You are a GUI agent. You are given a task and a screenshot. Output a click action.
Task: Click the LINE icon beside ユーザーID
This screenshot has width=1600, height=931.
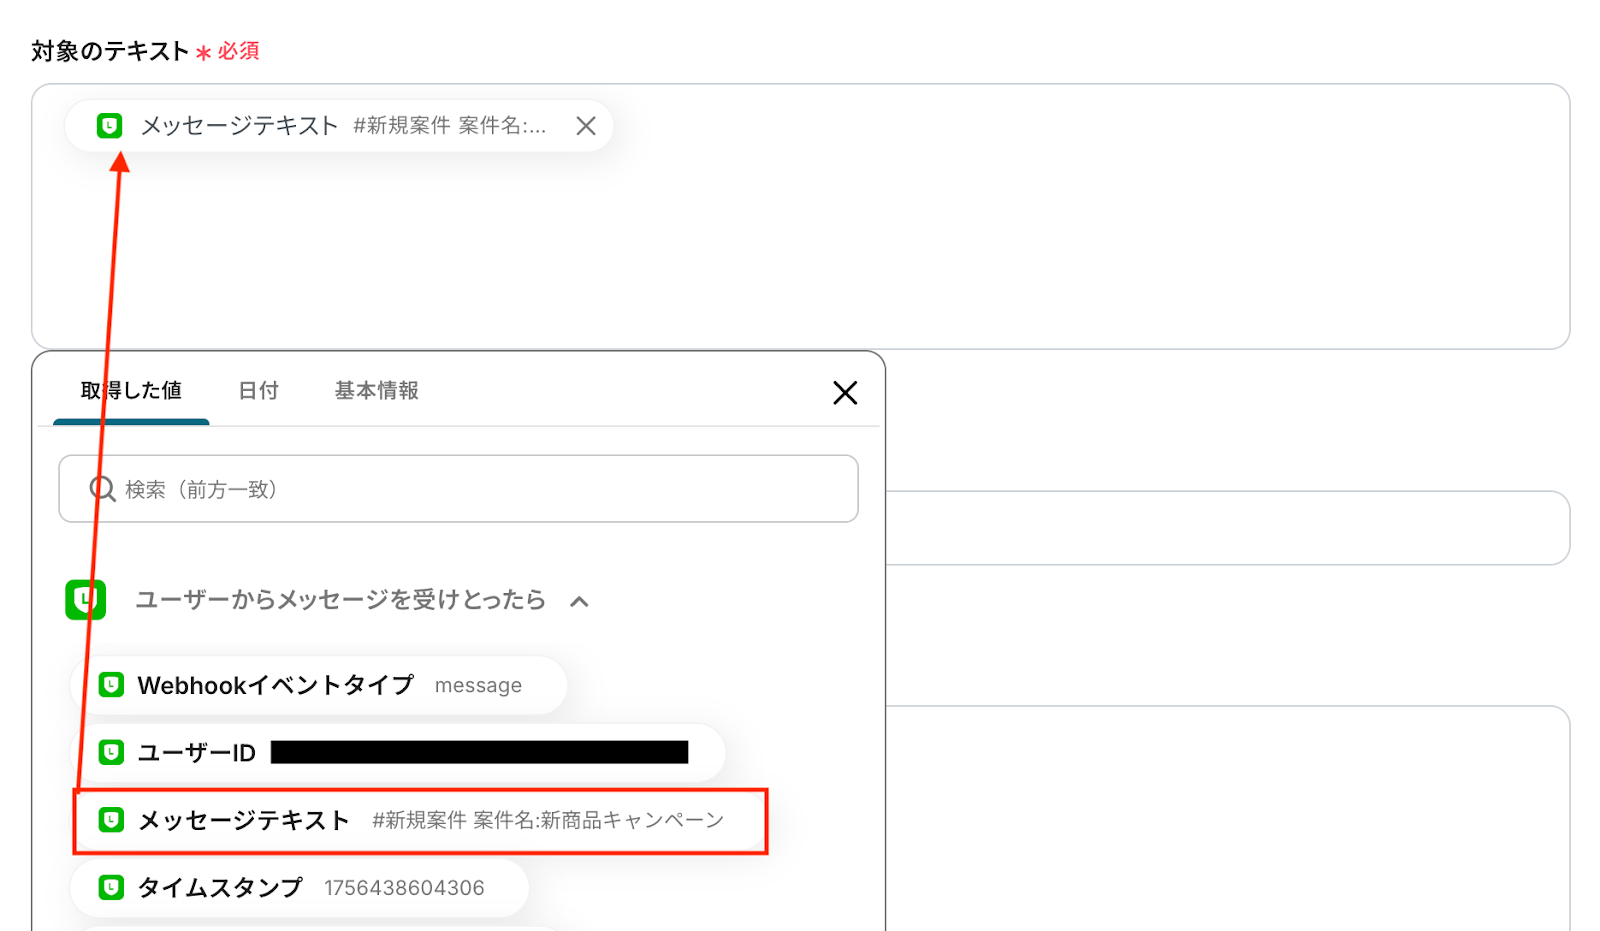click(x=111, y=752)
